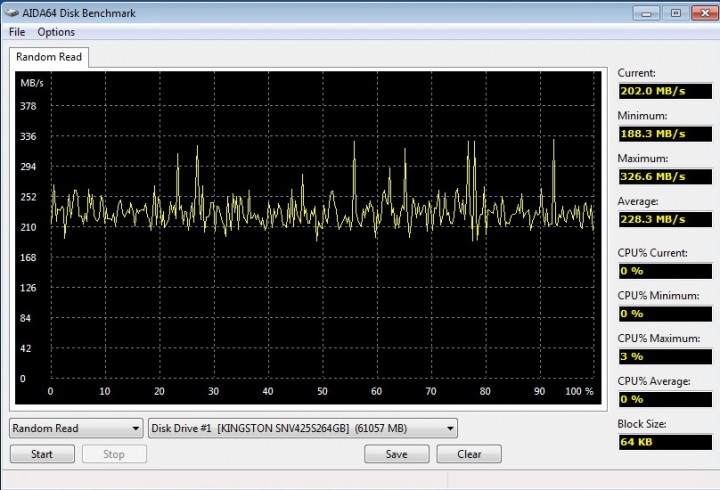Click the AIDA64 disk icon in title bar
Screen dimensions: 720x490
tap(11, 13)
